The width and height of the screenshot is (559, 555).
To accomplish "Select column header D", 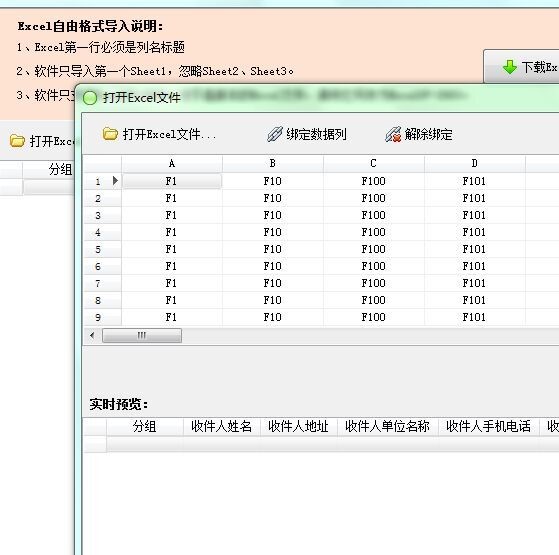I will click(x=475, y=164).
